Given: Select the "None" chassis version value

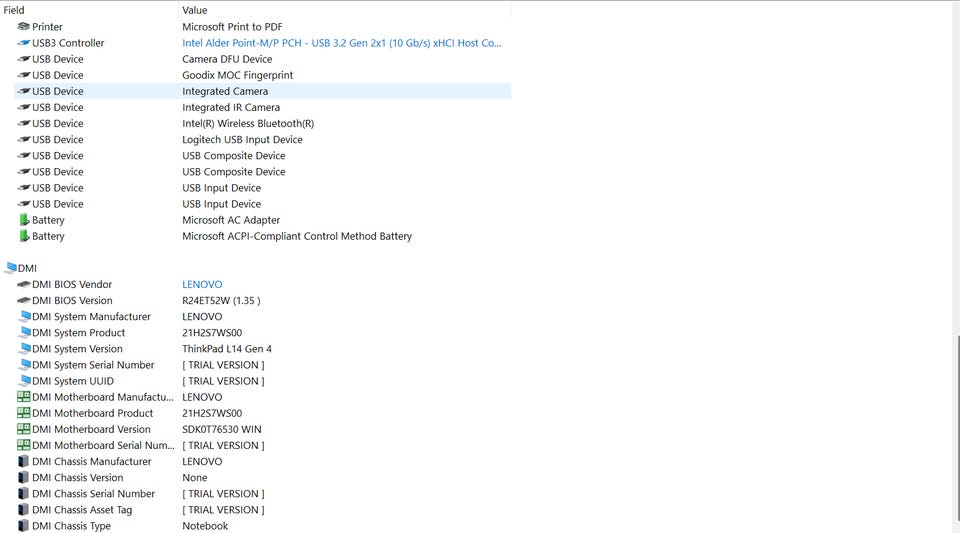Looking at the screenshot, I should tap(195, 477).
